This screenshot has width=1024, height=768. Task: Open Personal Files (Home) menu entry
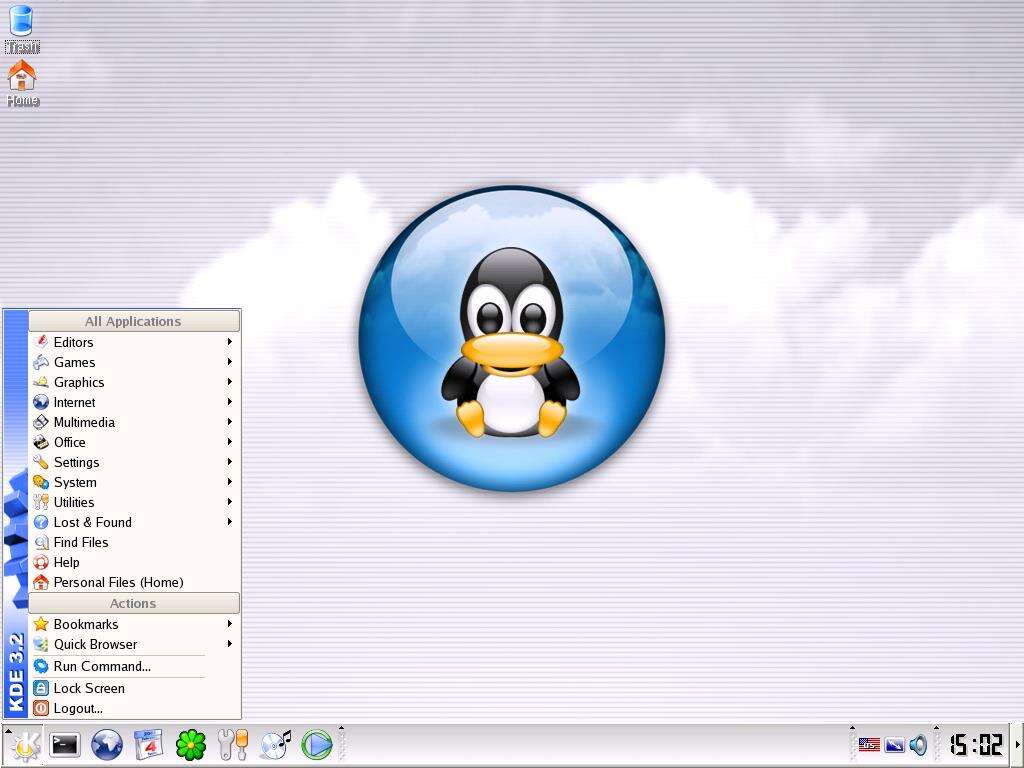coord(135,583)
